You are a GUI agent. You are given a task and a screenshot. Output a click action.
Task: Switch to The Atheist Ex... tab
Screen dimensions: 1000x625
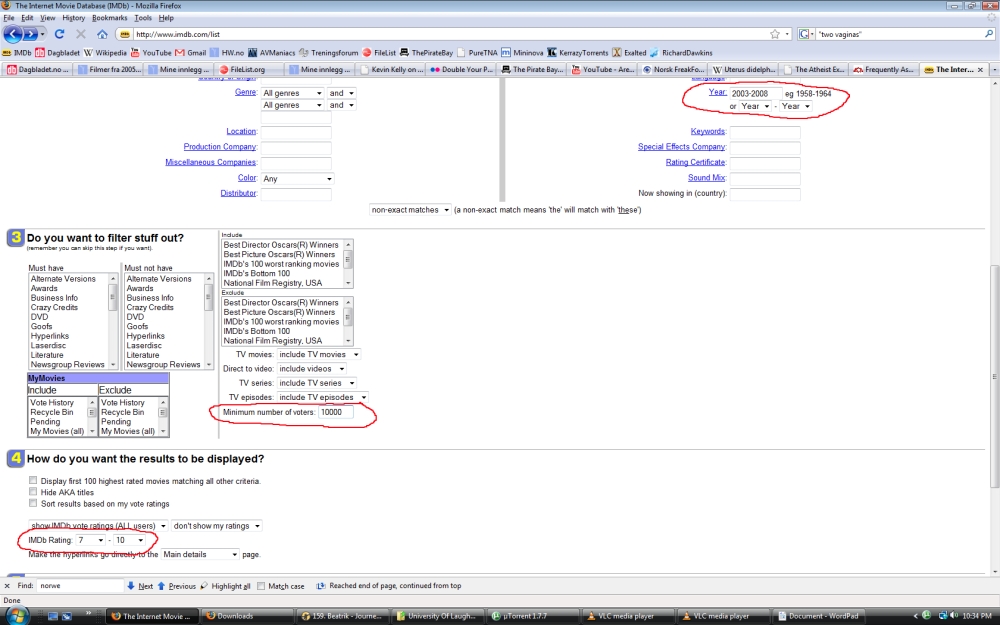coord(815,70)
